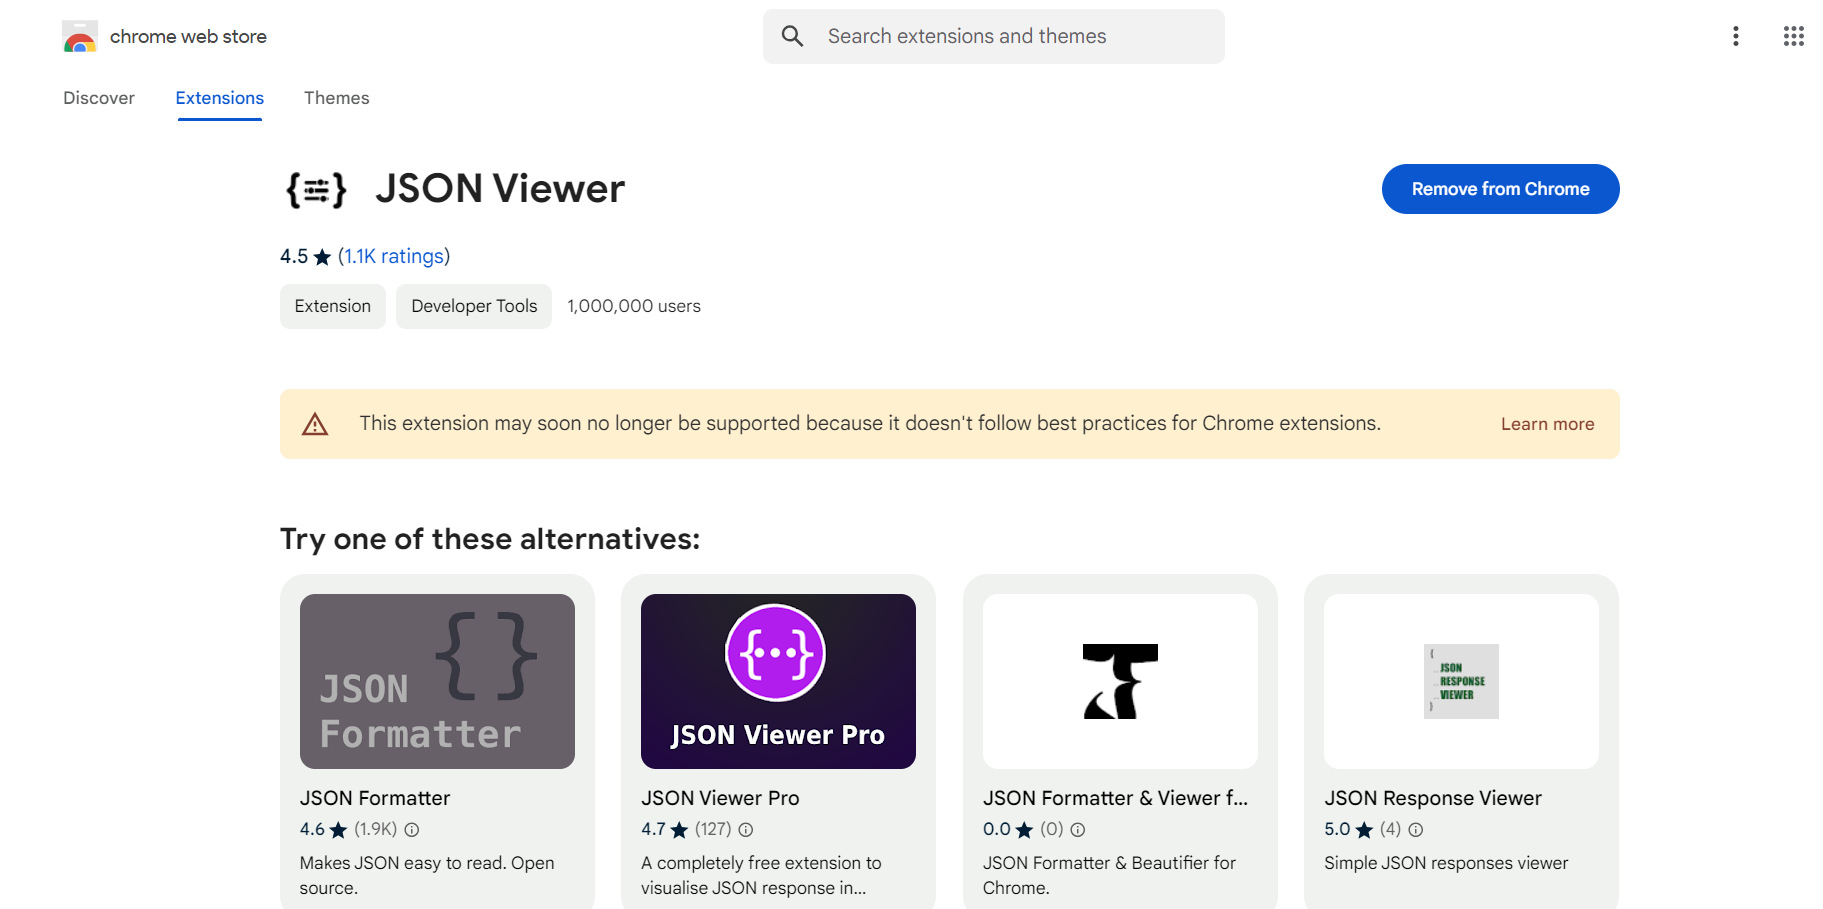Viewport: 1823px width, 909px height.
Task: Click the Developer Tools category chip
Action: (474, 306)
